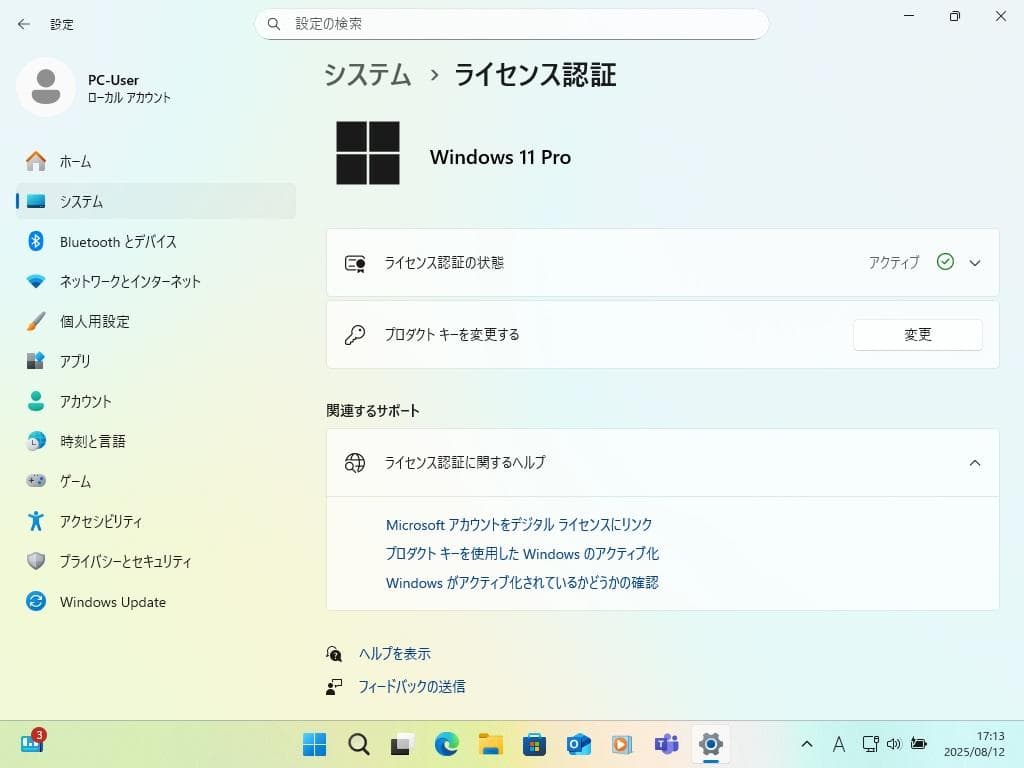Launch Microsoft Edge from the taskbar
The width and height of the screenshot is (1024, 768).
tap(446, 744)
